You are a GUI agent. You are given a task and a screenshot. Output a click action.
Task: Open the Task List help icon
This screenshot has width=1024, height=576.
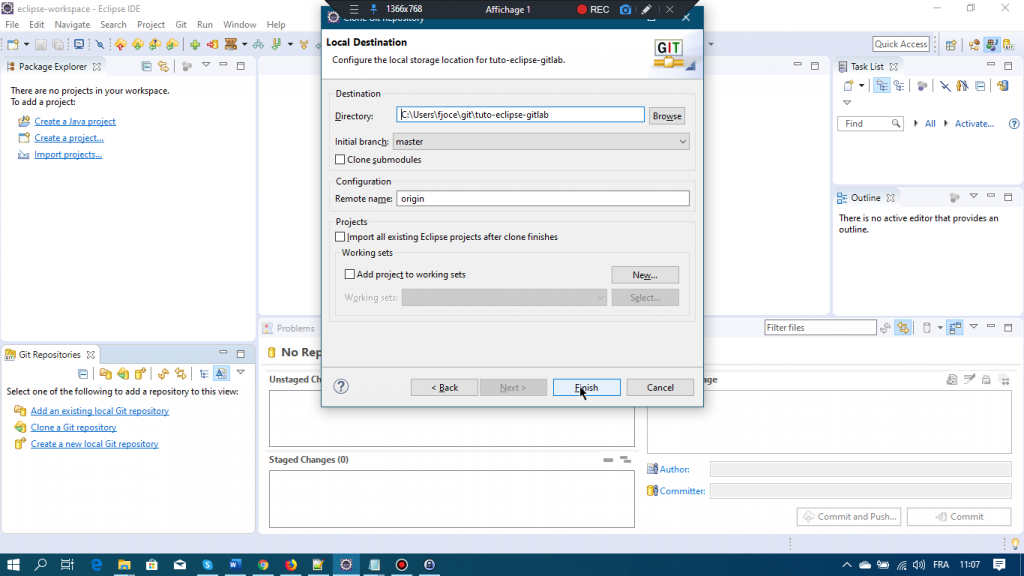tap(1014, 123)
